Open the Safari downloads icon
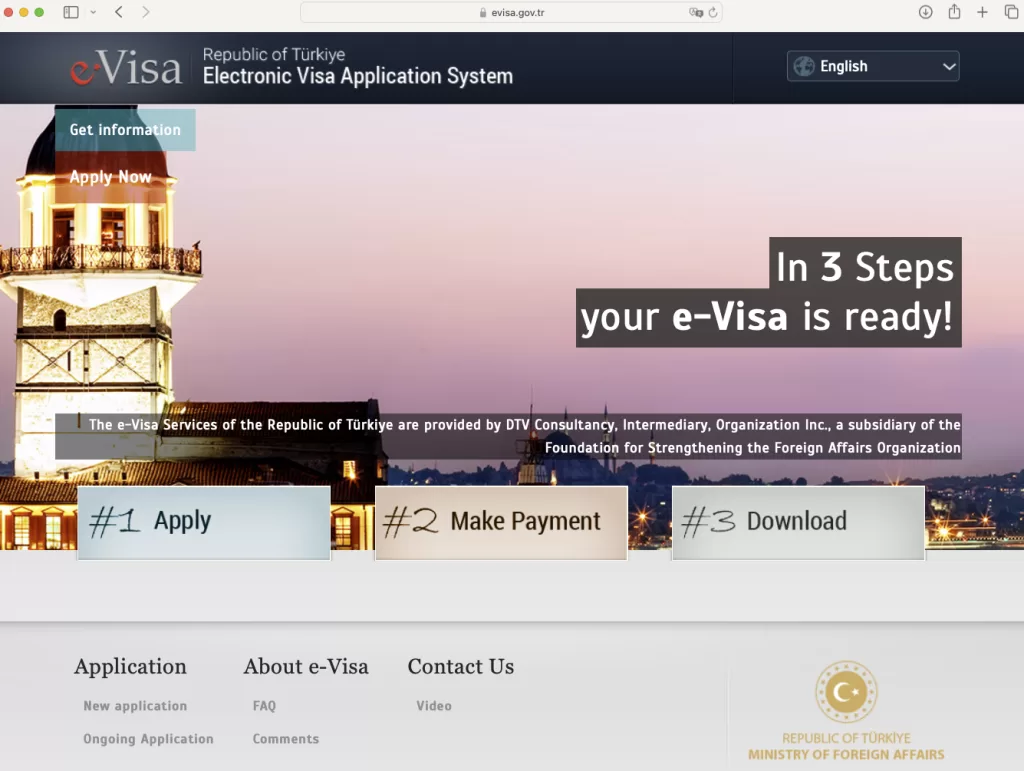Screen dimensions: 1024x771 coord(925,12)
